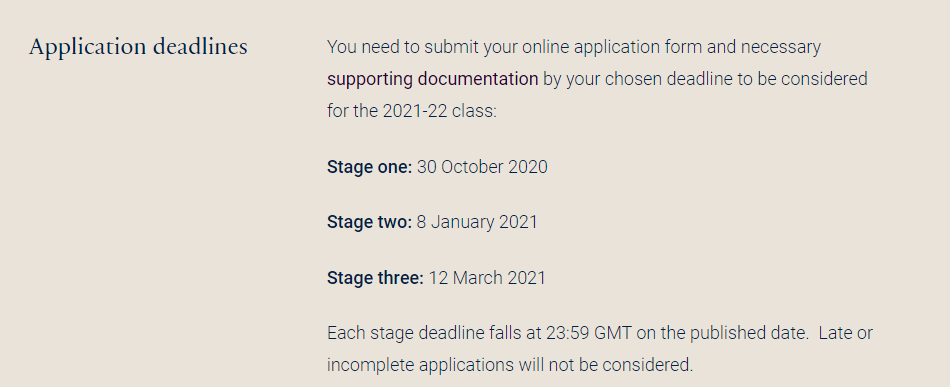Open the supporting documentation link
Viewport: 950px width, 387px height.
coord(433,79)
